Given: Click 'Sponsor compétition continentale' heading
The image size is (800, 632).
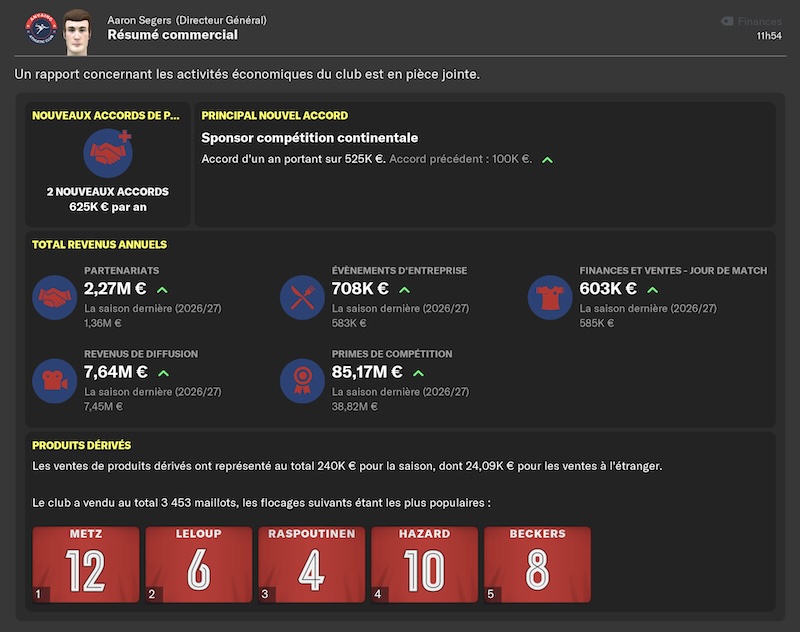Looking at the screenshot, I should click(310, 138).
